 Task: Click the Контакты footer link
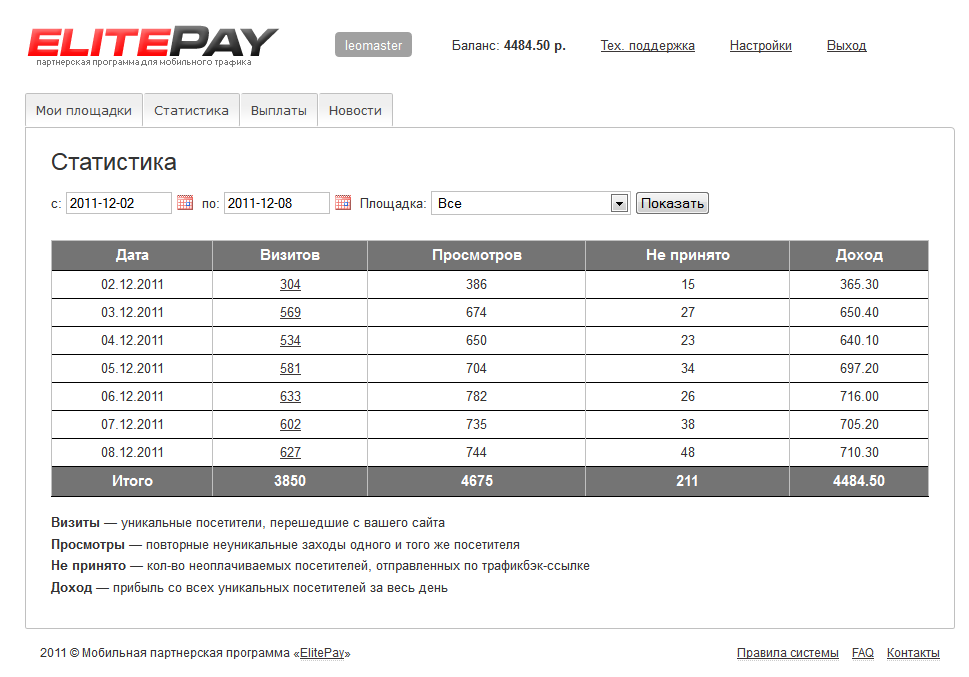click(x=913, y=653)
